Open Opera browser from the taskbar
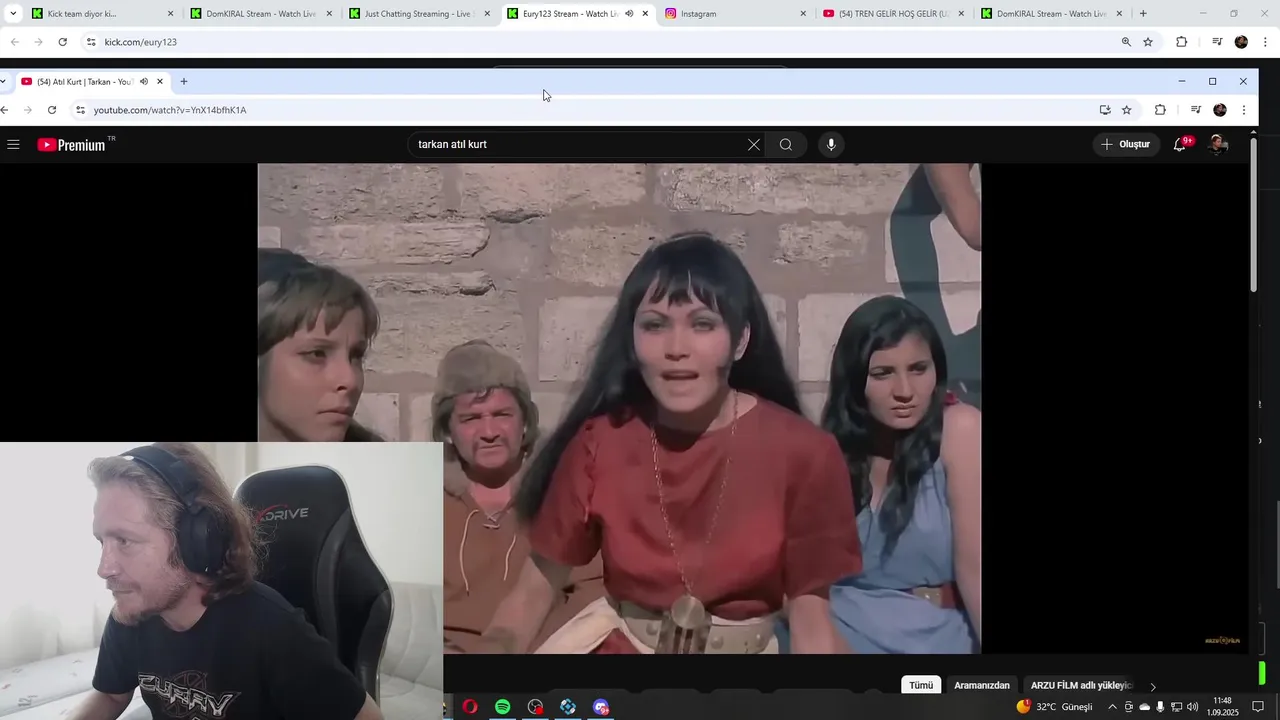The image size is (1280, 720). (x=470, y=707)
